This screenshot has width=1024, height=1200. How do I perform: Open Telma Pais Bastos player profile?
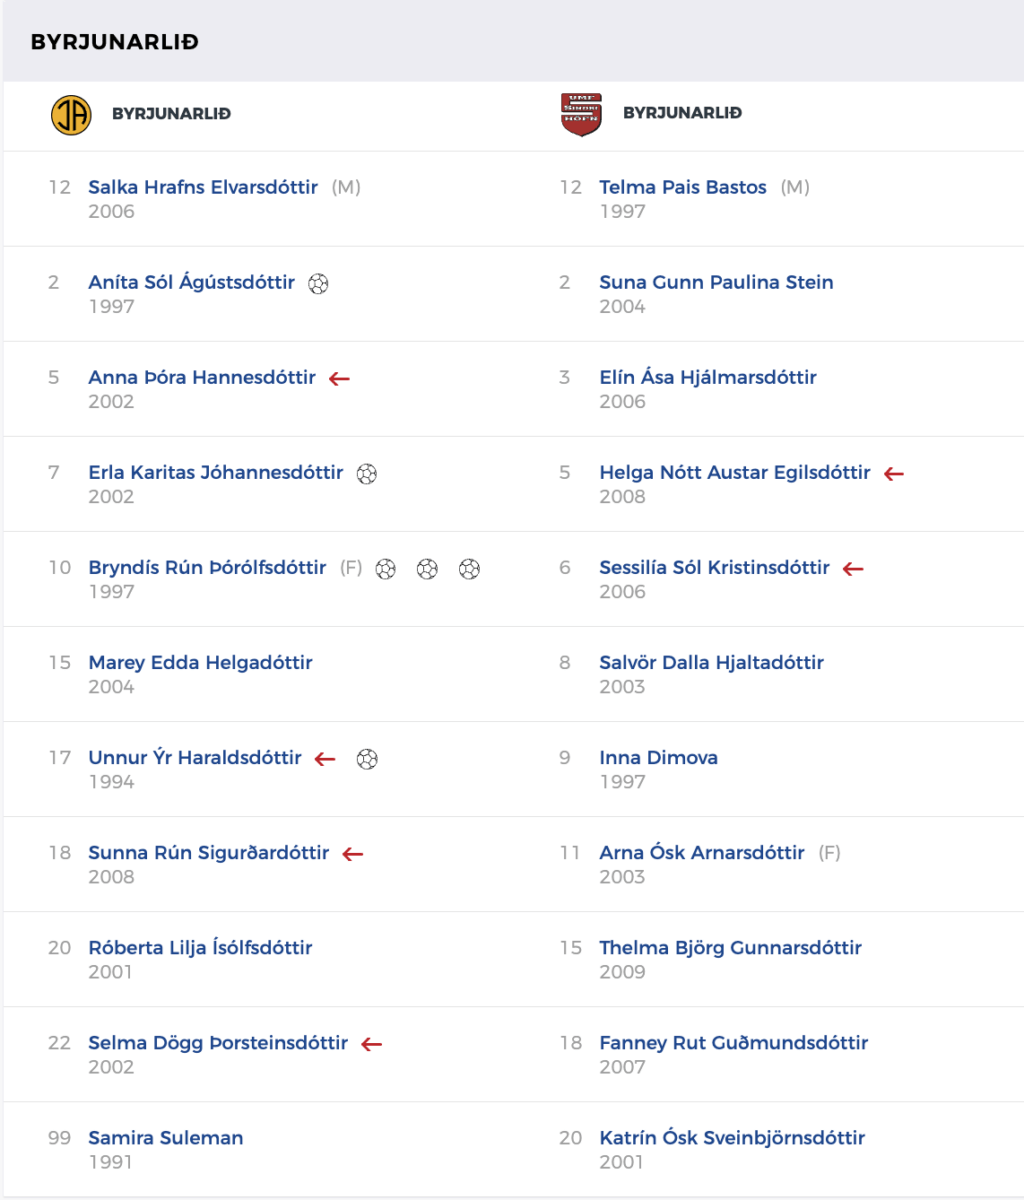[x=683, y=187]
